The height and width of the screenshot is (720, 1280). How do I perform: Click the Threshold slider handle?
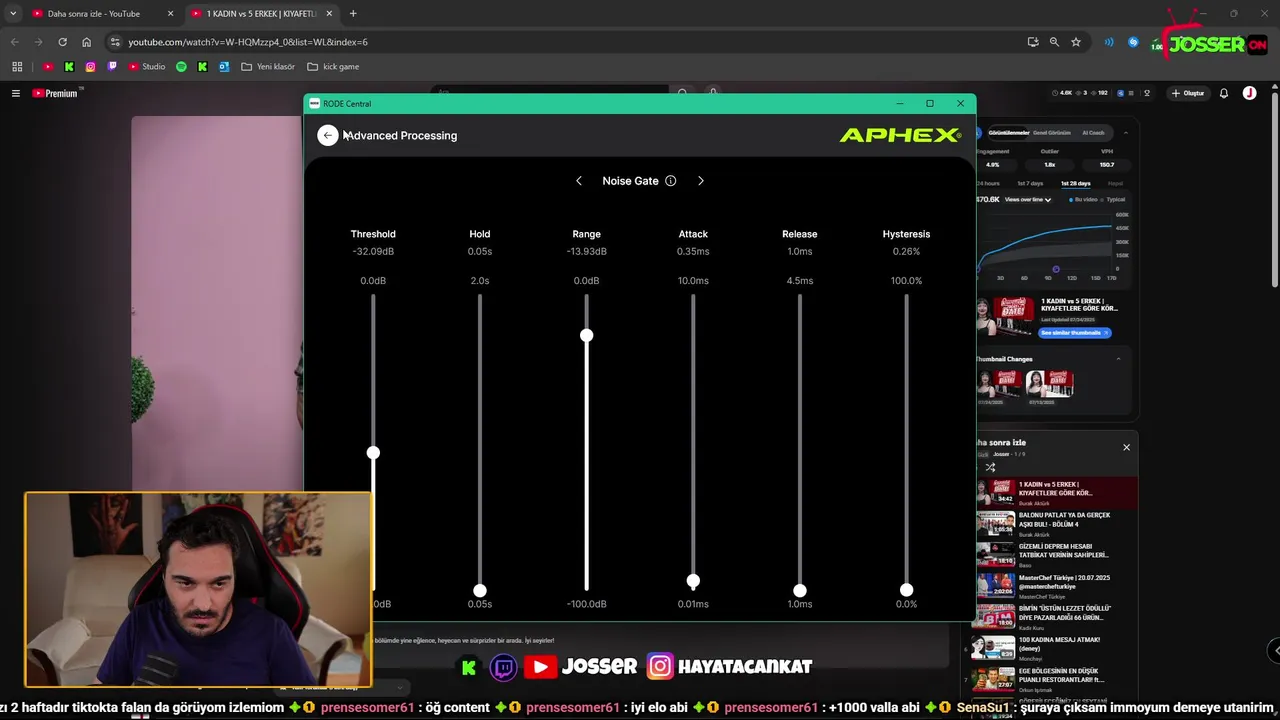coord(373,453)
